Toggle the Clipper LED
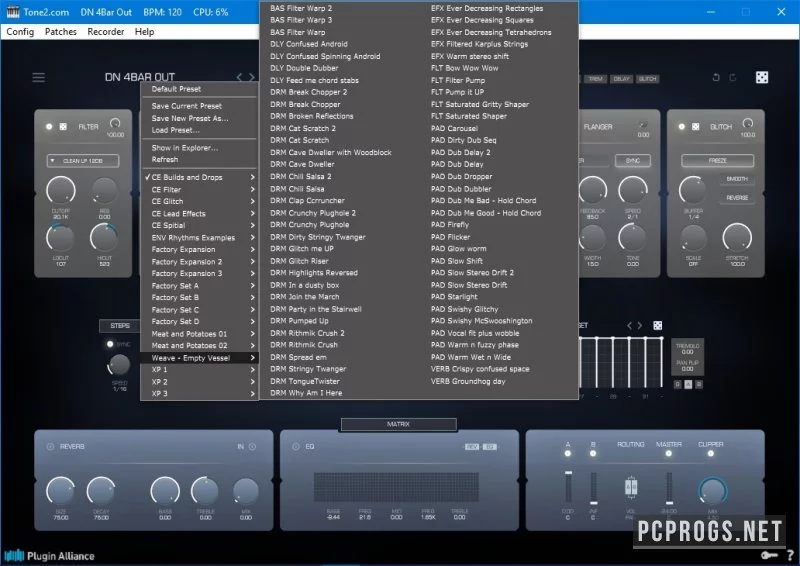The image size is (800, 566). [711, 453]
